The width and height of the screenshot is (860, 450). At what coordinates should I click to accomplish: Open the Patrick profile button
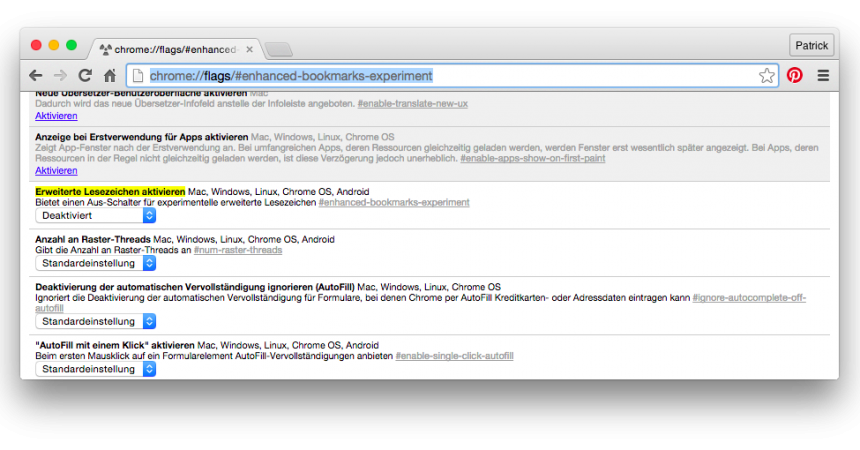812,46
